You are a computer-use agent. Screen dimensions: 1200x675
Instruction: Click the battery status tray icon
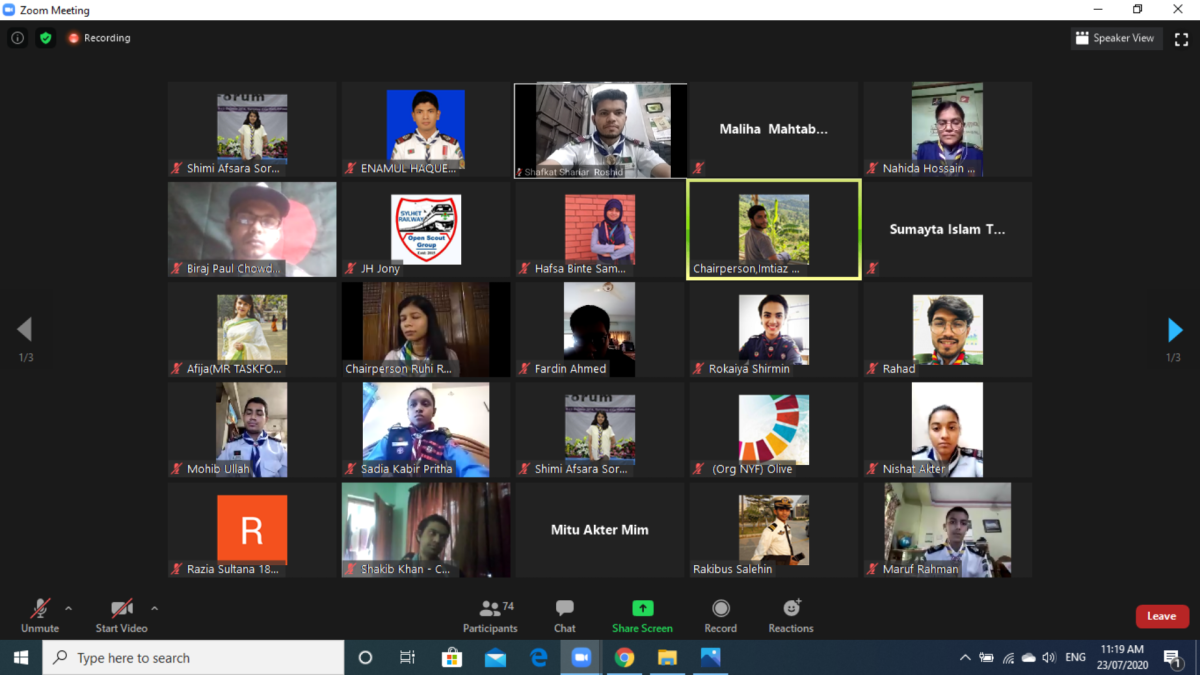click(x=987, y=657)
